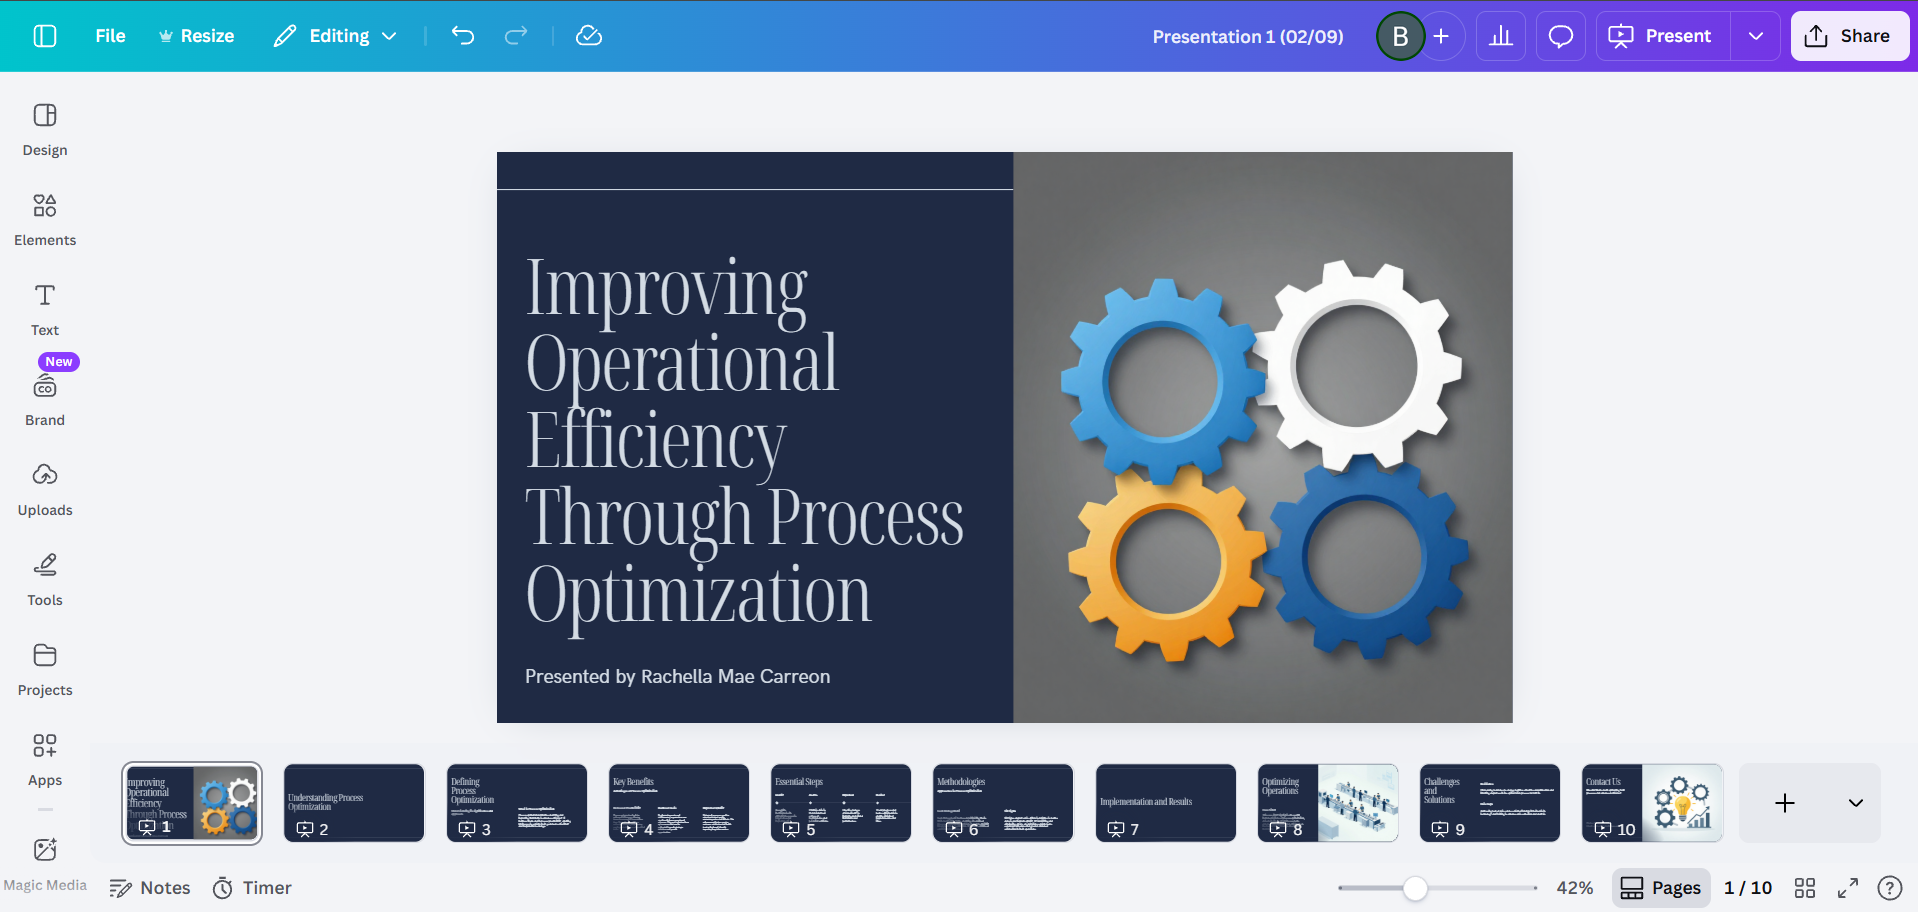Open the Resize option
Image resolution: width=1918 pixels, height=912 pixels.
click(196, 36)
